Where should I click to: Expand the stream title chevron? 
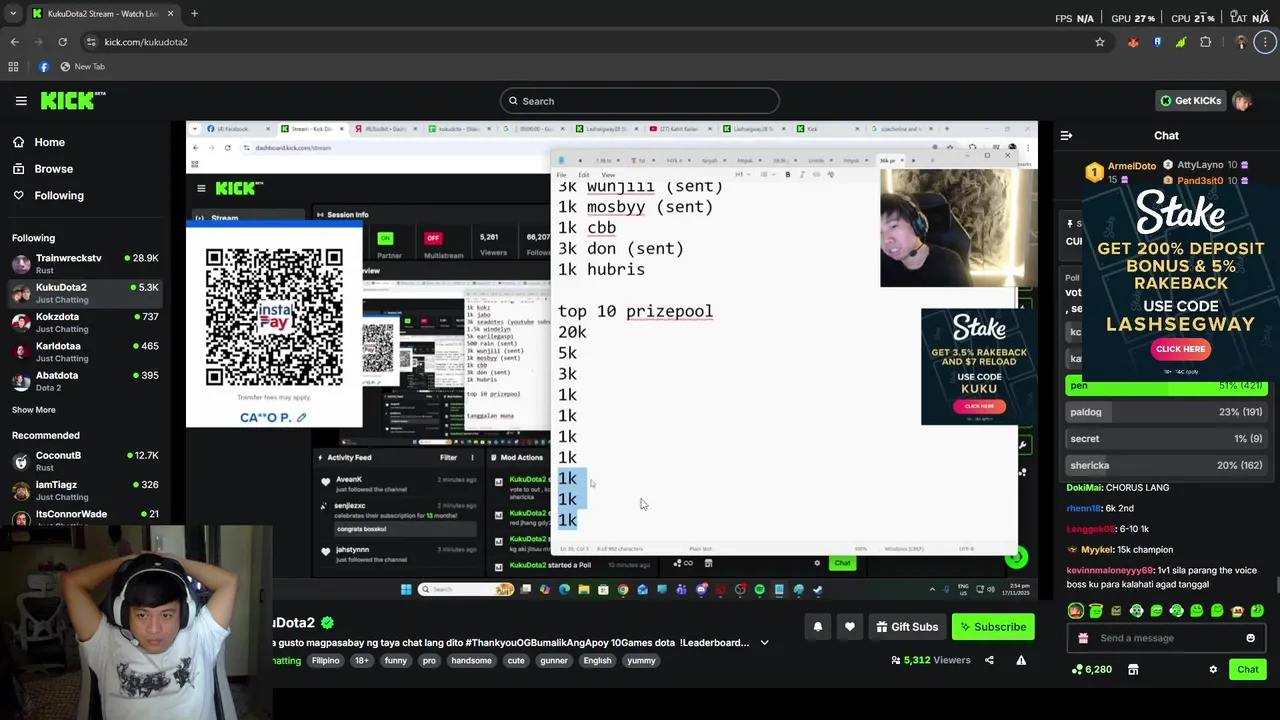pyautogui.click(x=765, y=643)
